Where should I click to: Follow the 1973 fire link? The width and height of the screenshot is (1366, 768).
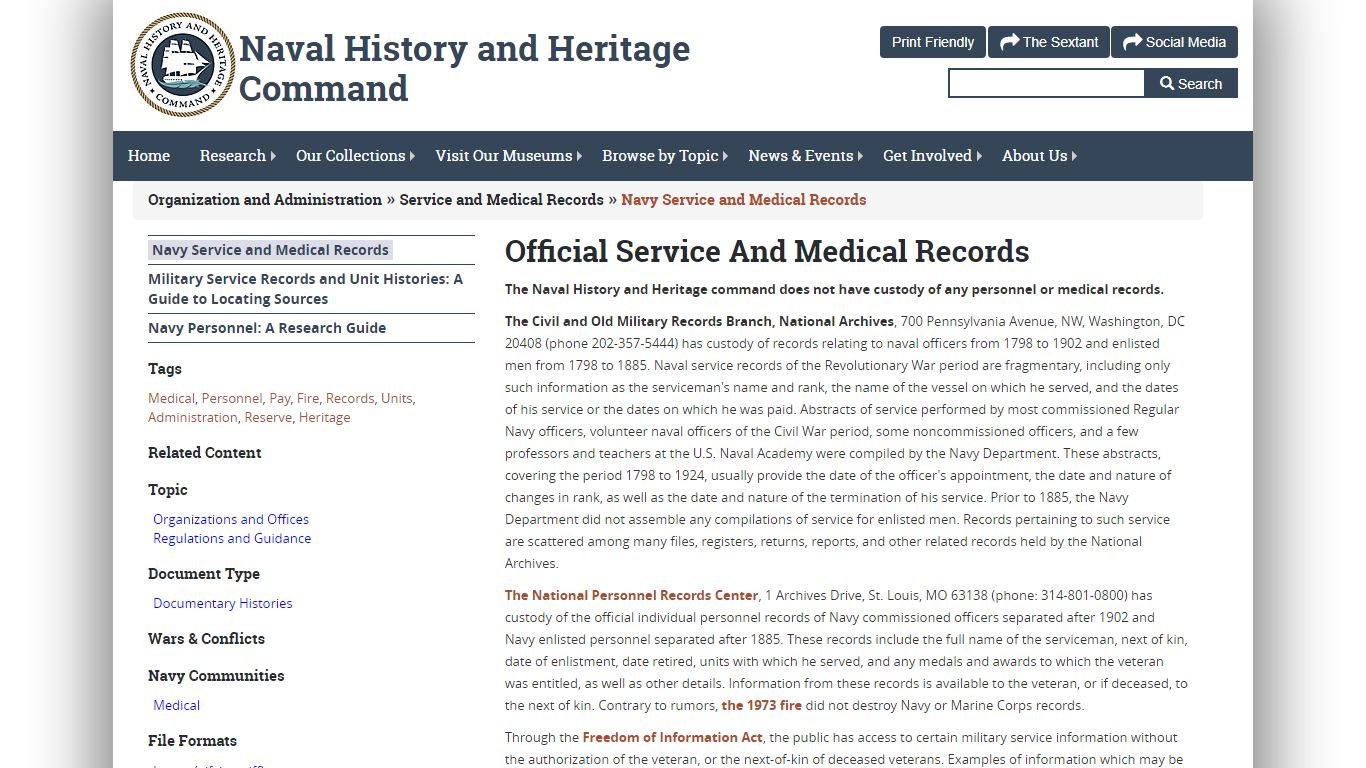762,705
